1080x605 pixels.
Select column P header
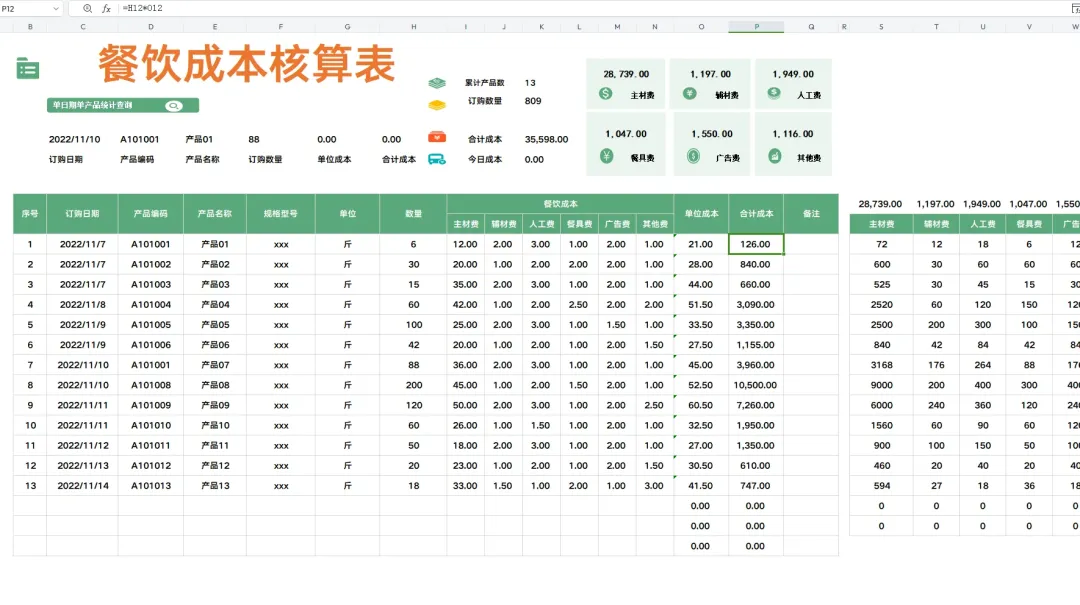point(756,27)
